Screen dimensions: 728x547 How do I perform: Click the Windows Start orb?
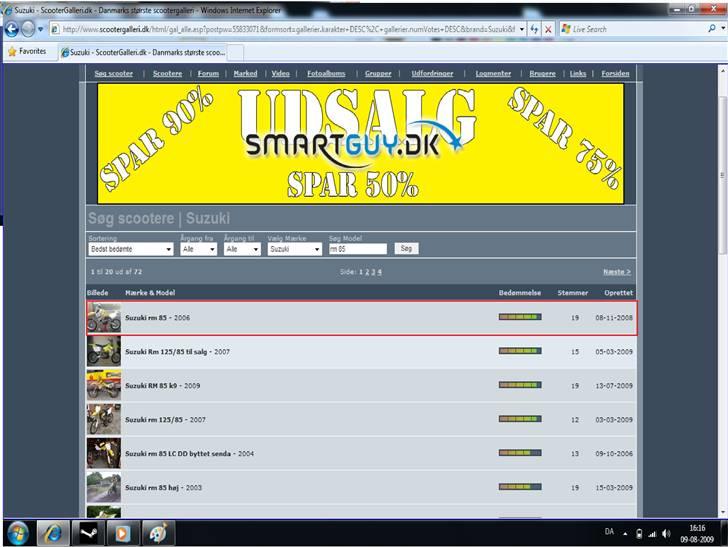coord(18,532)
